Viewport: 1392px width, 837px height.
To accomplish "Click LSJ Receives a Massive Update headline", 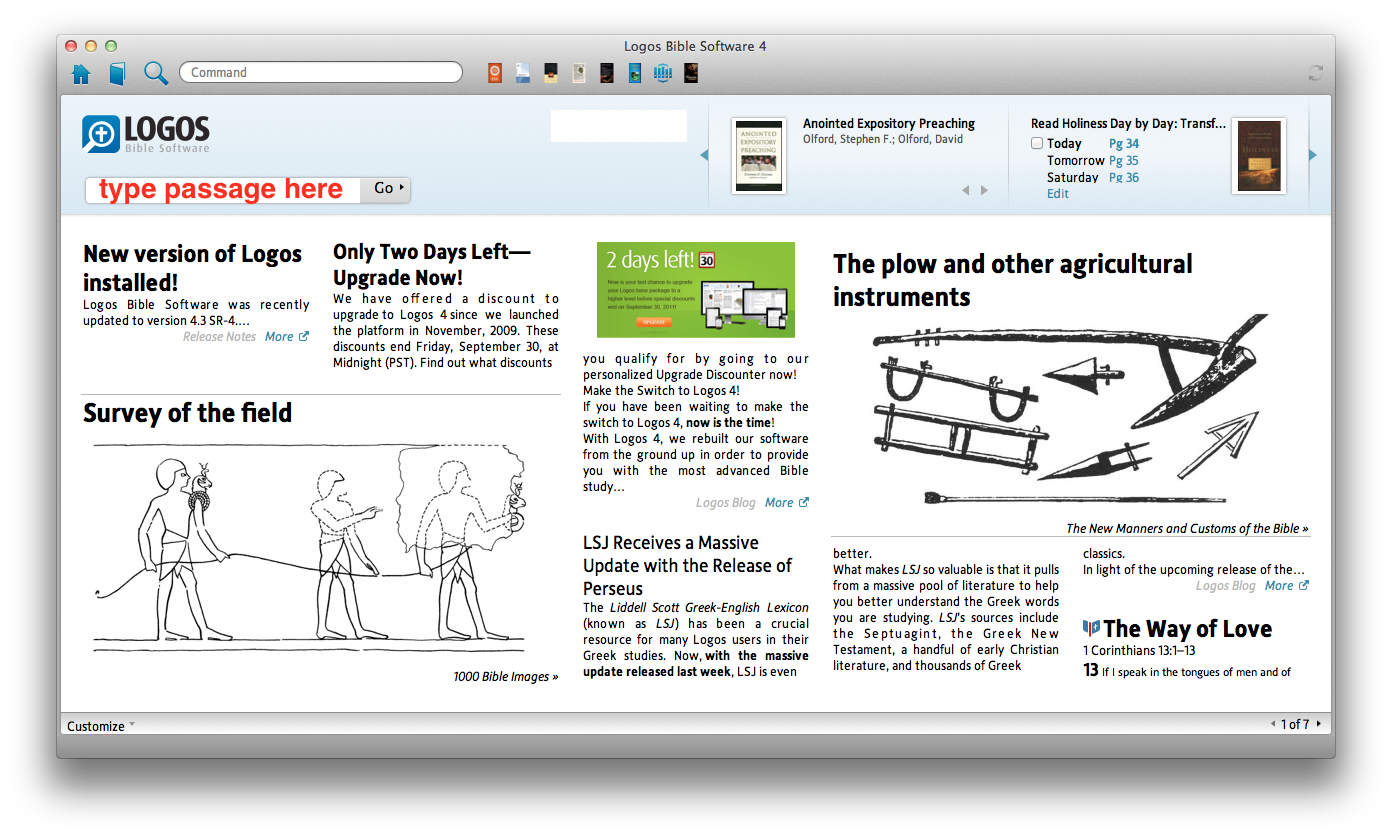I will click(x=688, y=566).
